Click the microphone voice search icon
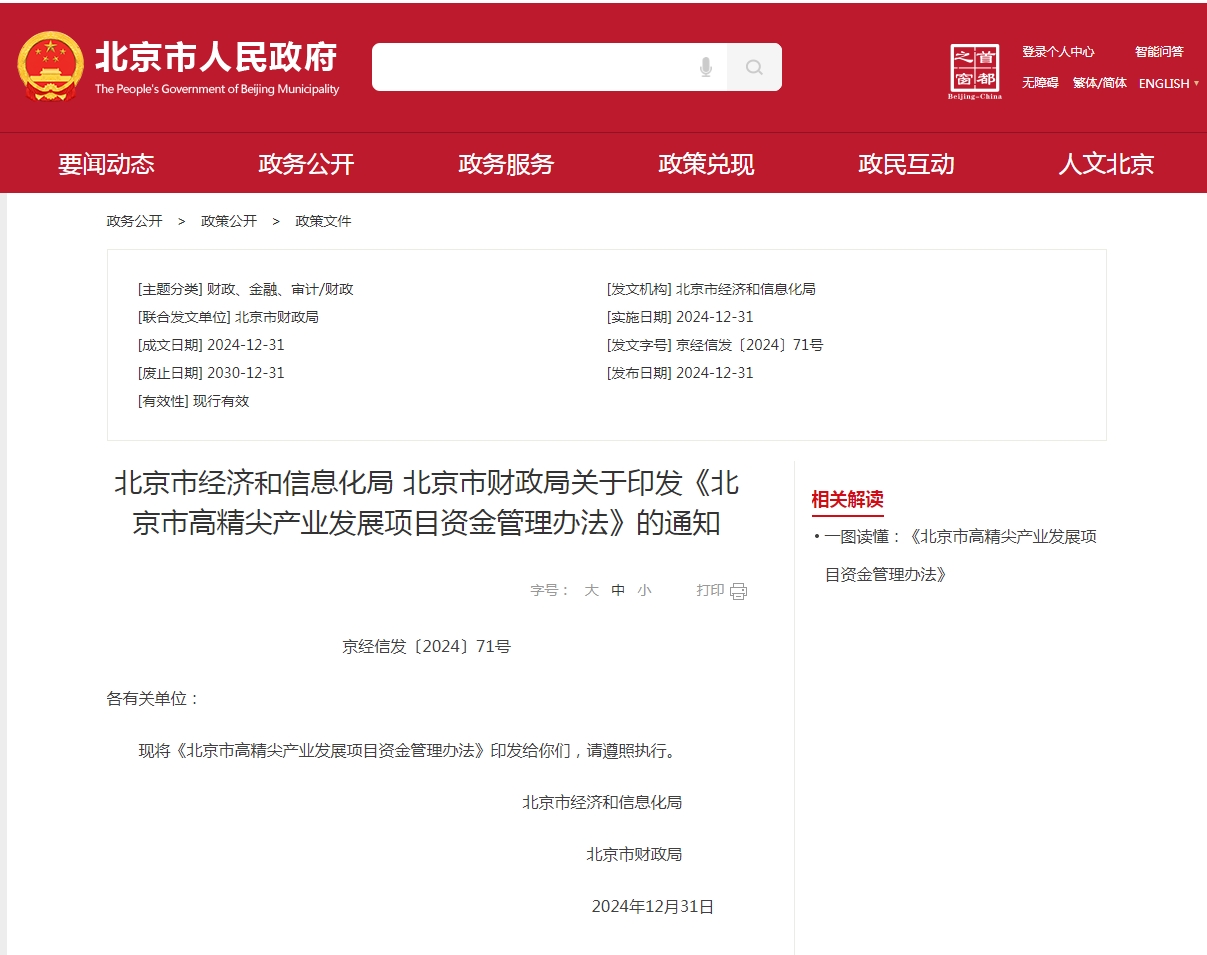Image resolution: width=1207 pixels, height=955 pixels. (x=705, y=67)
